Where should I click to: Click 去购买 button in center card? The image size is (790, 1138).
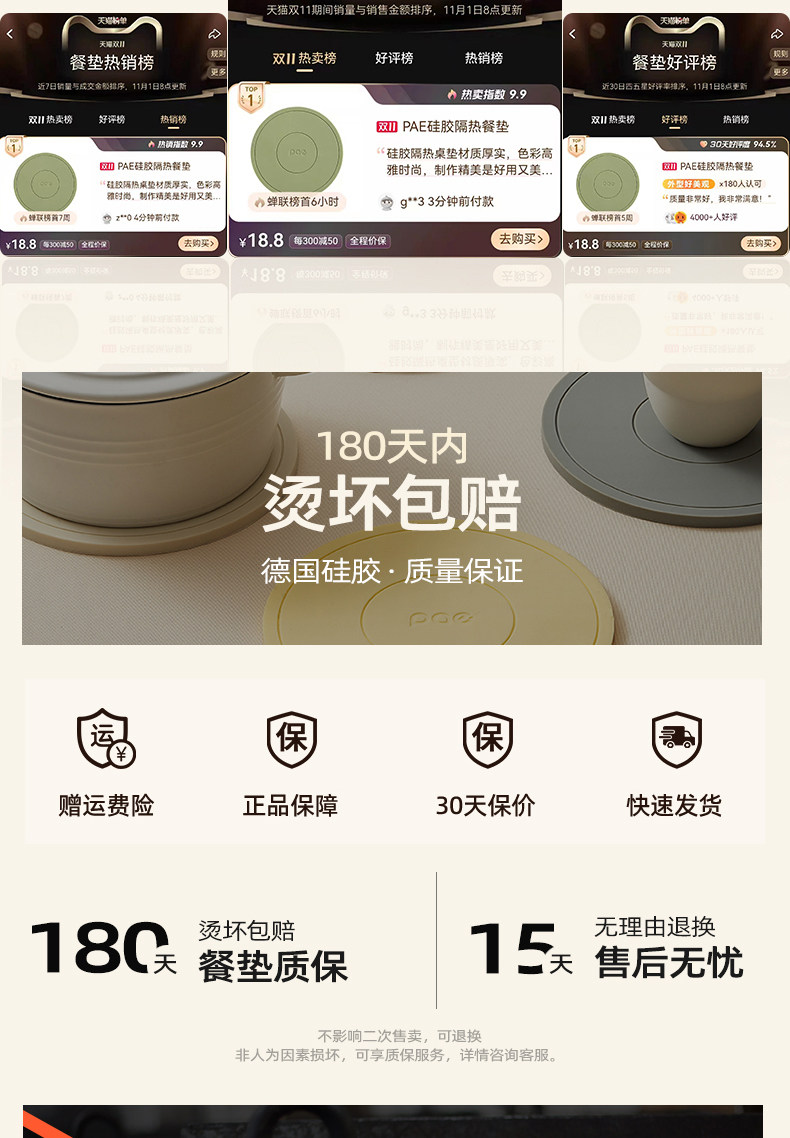520,240
